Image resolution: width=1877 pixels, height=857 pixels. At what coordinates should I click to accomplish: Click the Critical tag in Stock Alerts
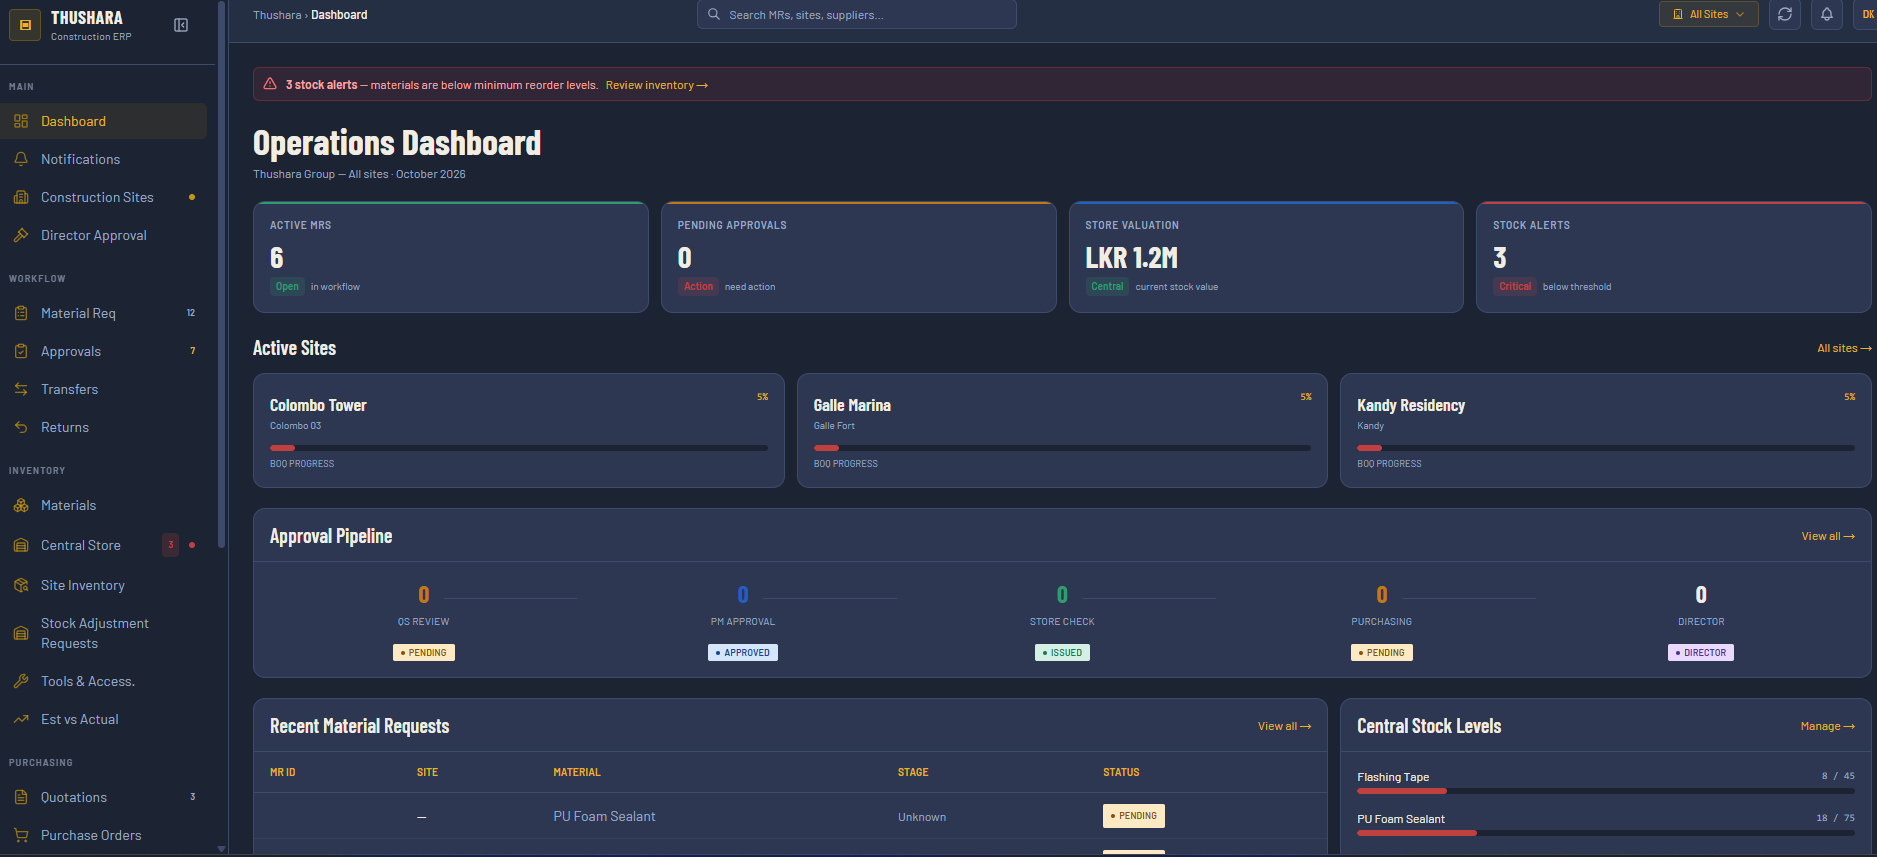[x=1515, y=286]
